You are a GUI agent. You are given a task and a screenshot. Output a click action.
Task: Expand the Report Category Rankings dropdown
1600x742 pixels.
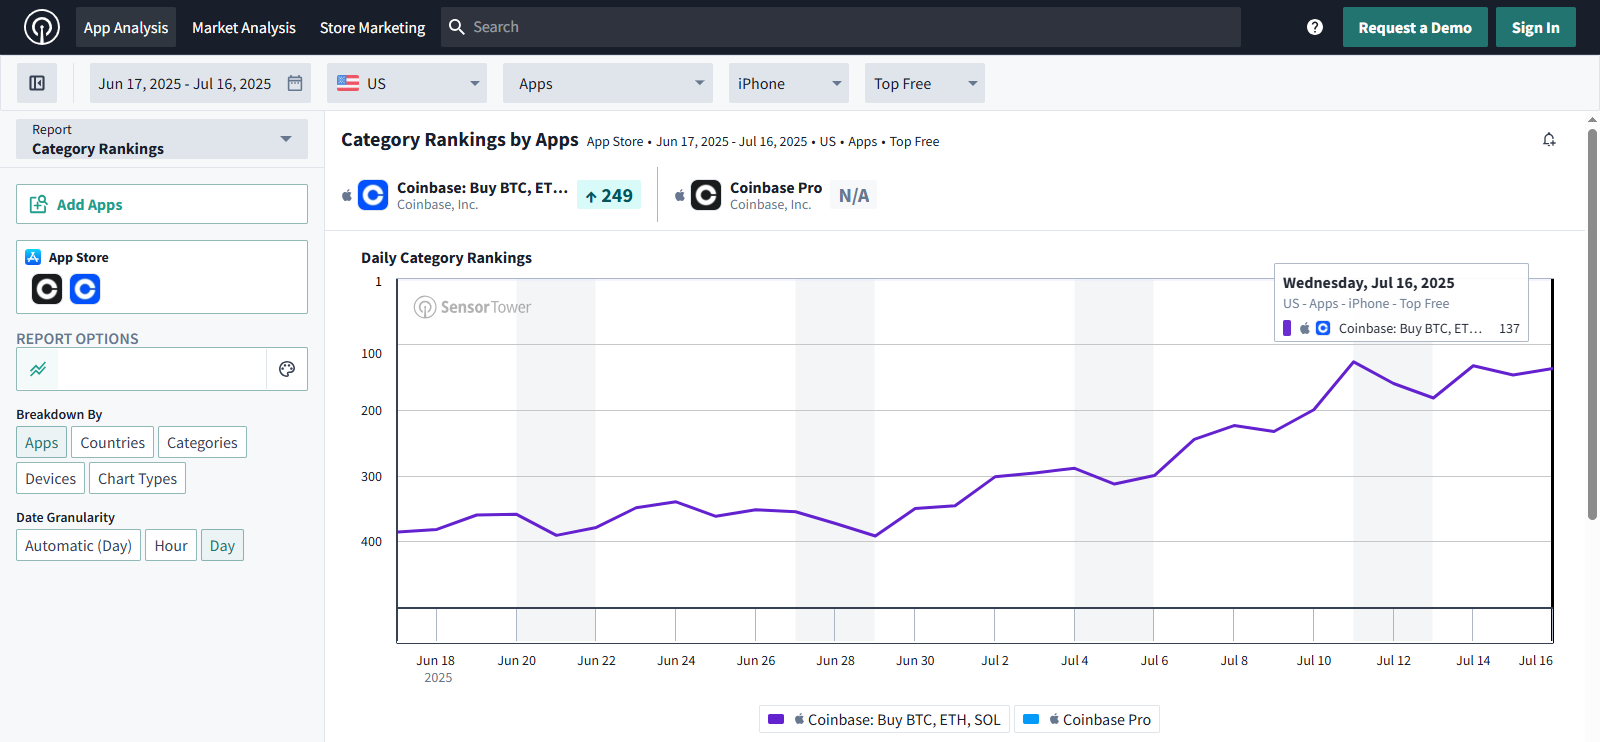(x=162, y=139)
